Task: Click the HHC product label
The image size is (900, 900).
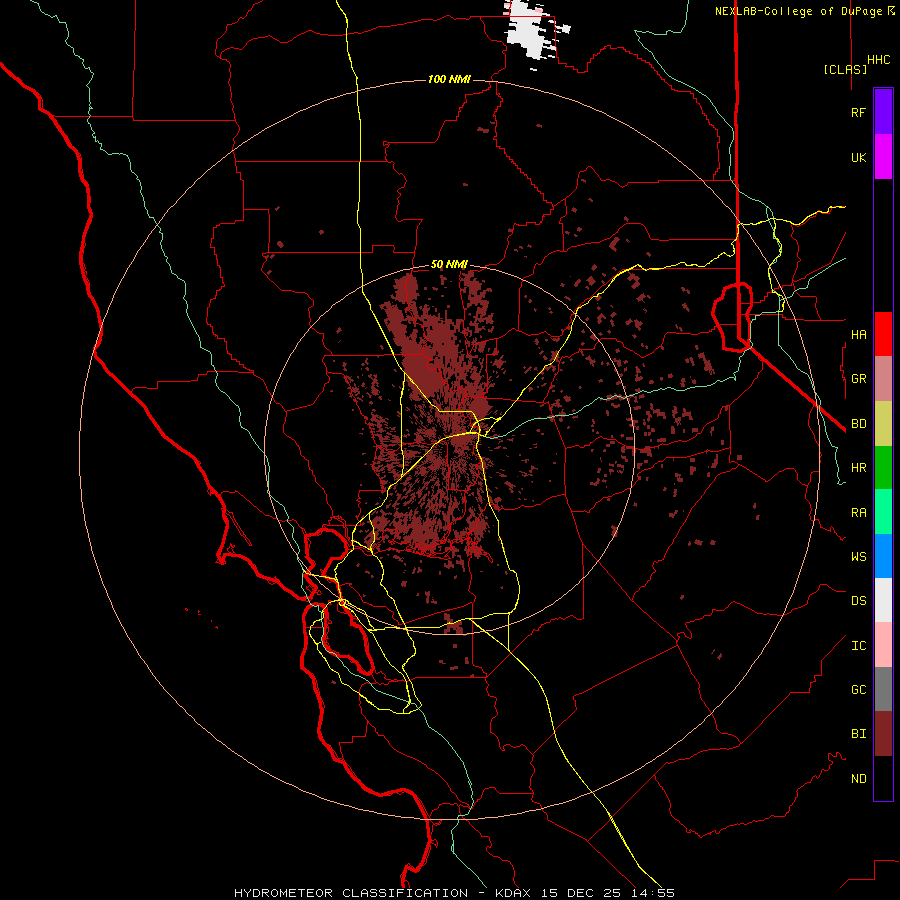Action: tap(878, 60)
